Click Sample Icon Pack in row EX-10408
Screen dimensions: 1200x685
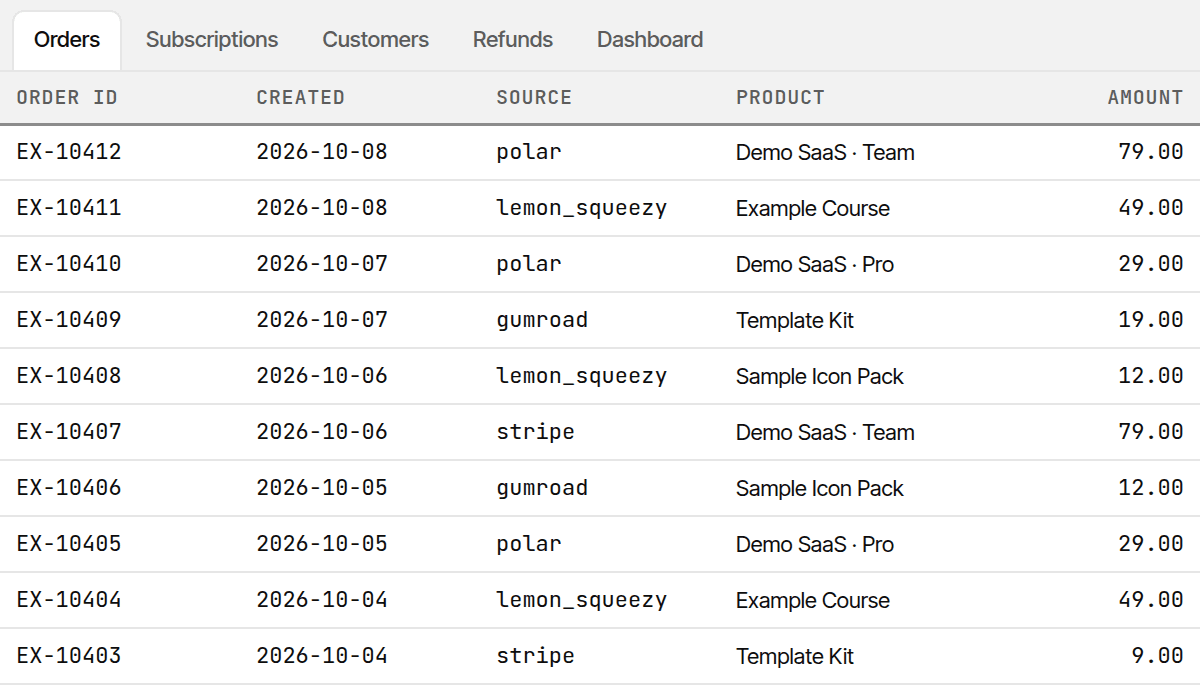coord(820,376)
